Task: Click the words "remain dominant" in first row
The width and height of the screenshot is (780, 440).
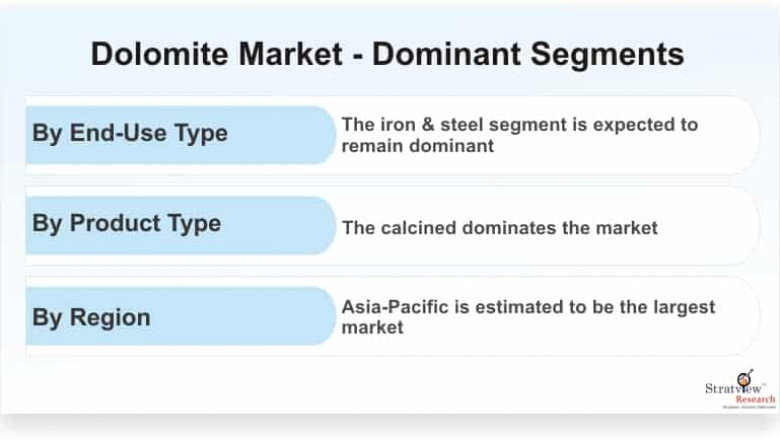Action: click(x=418, y=146)
